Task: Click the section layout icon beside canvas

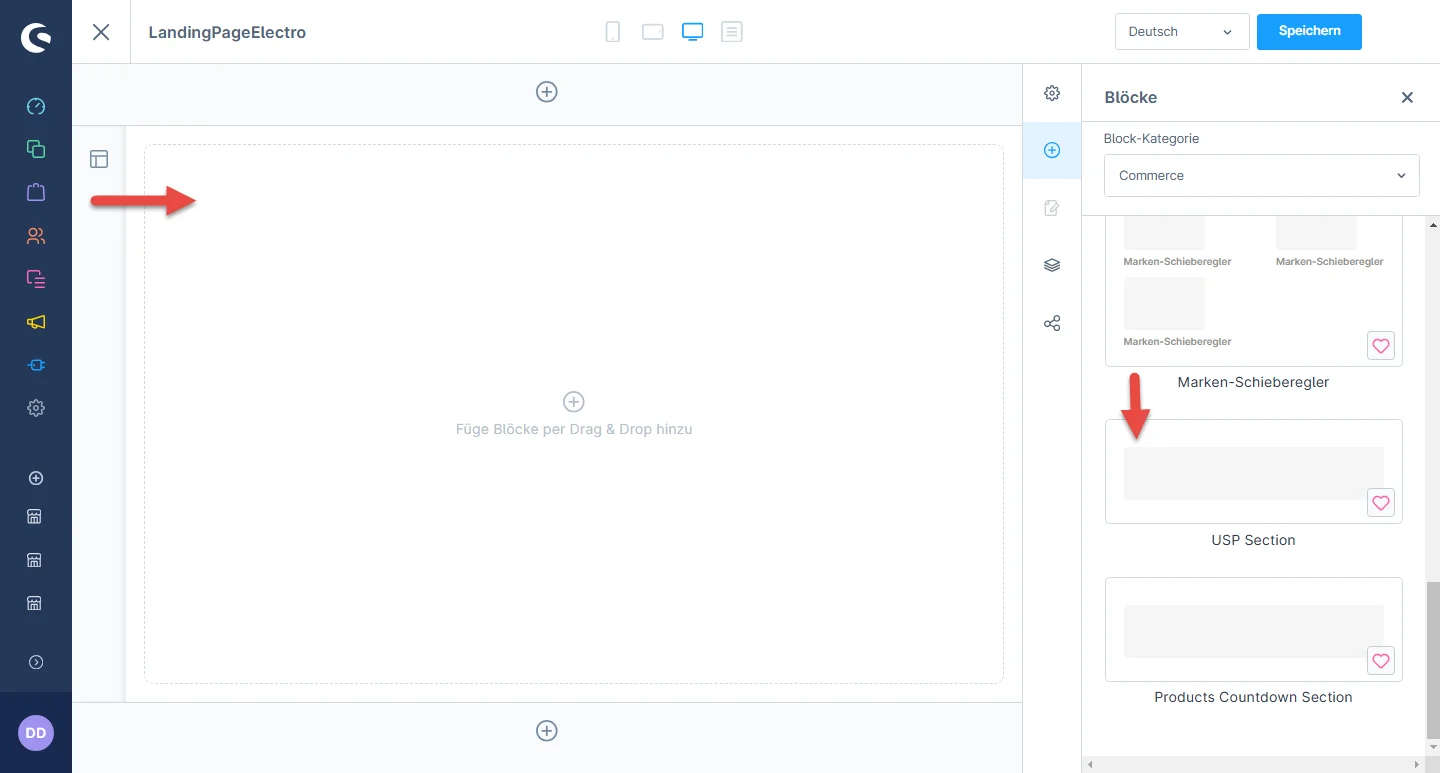Action: pyautogui.click(x=99, y=159)
